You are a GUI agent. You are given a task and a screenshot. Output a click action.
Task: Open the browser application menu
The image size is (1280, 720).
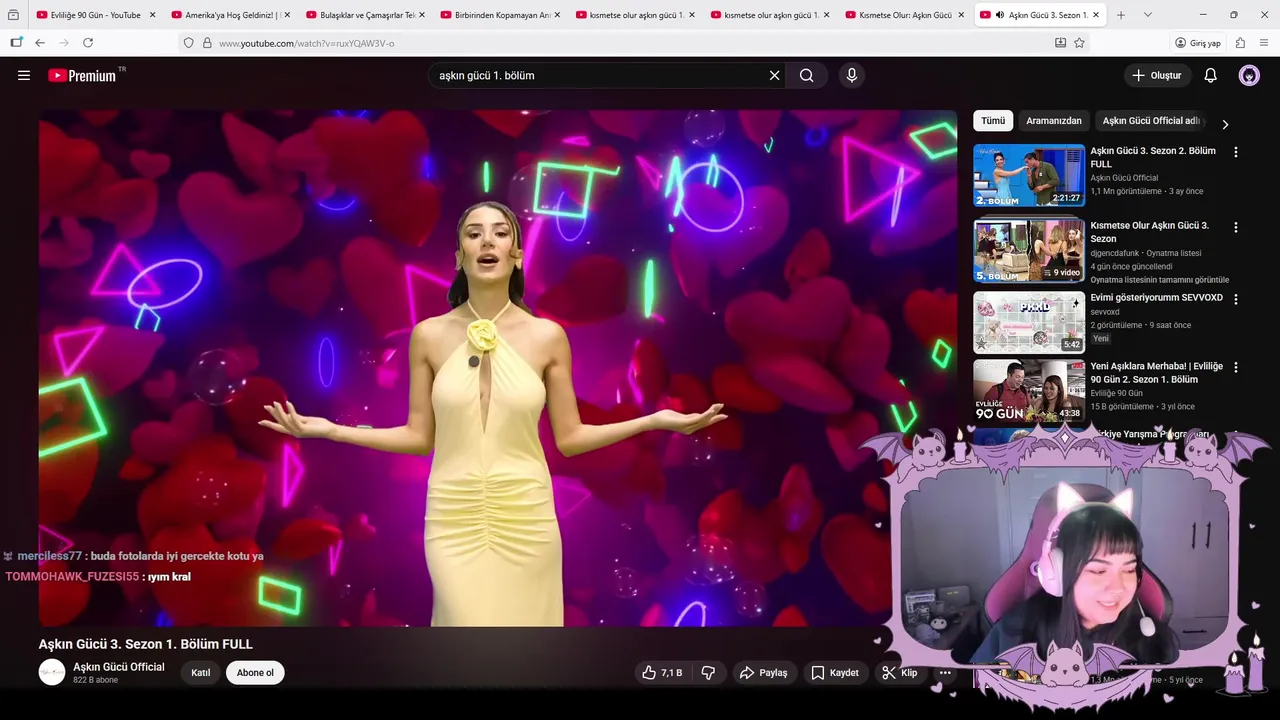[x=1264, y=43]
